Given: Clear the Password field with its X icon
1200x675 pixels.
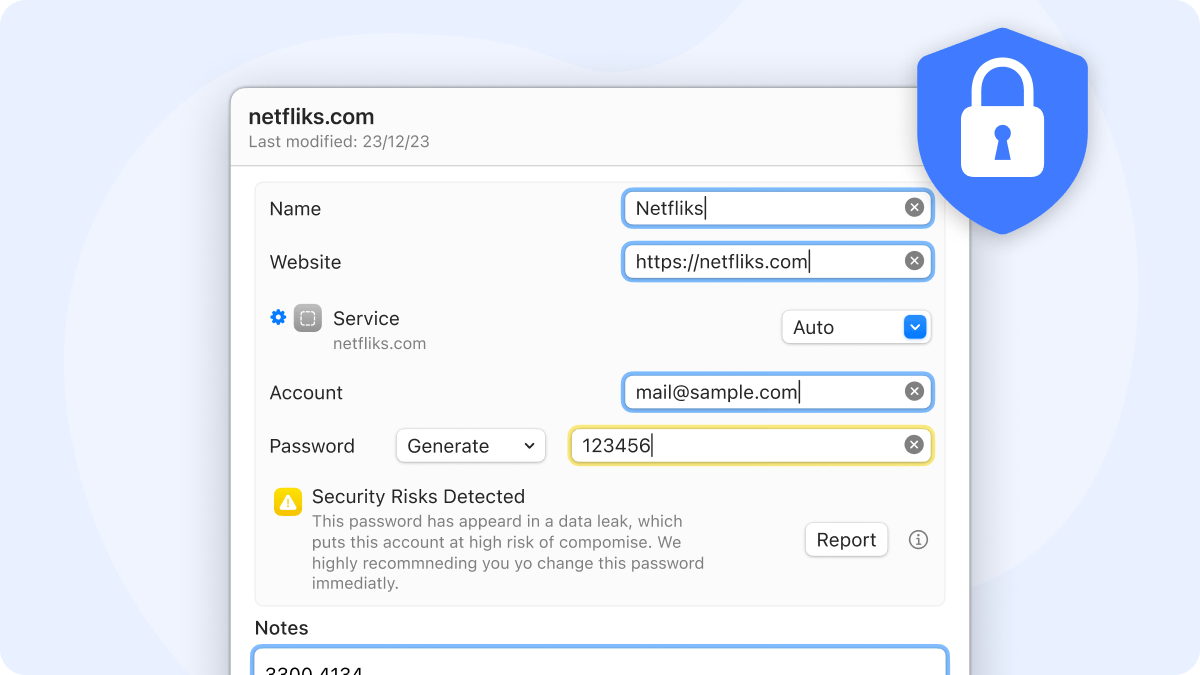Looking at the screenshot, I should (914, 445).
